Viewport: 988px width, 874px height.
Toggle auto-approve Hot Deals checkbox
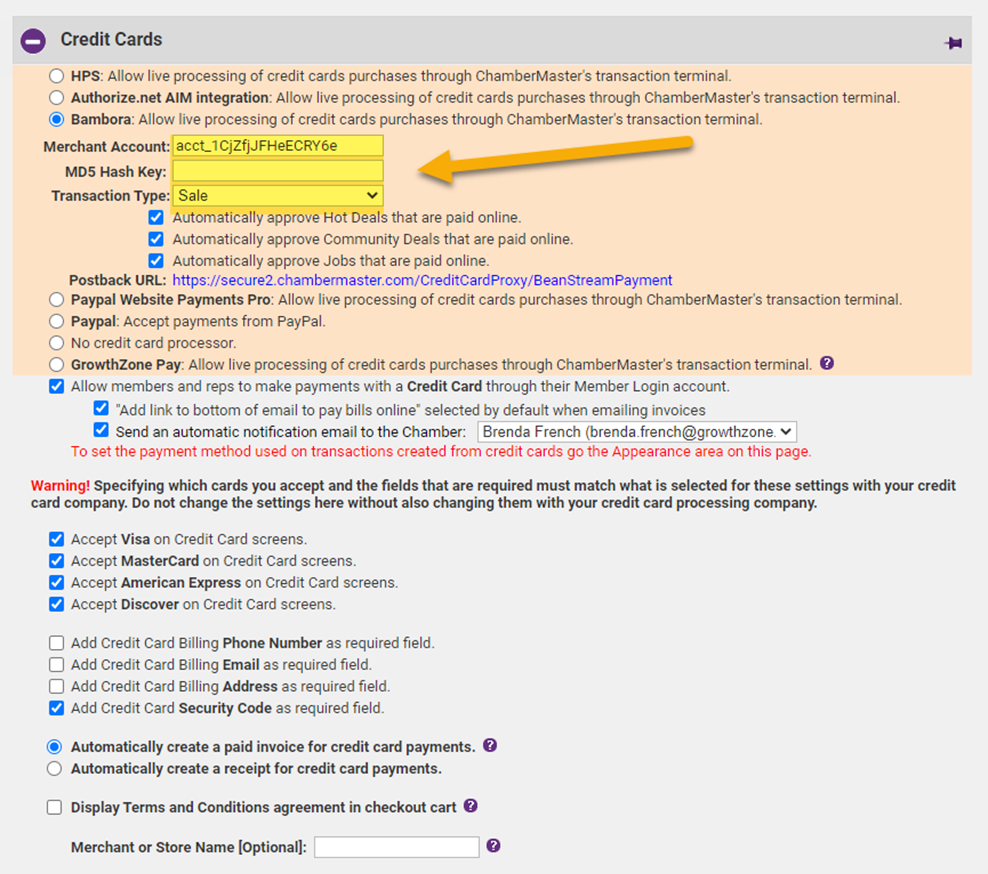coord(156,218)
